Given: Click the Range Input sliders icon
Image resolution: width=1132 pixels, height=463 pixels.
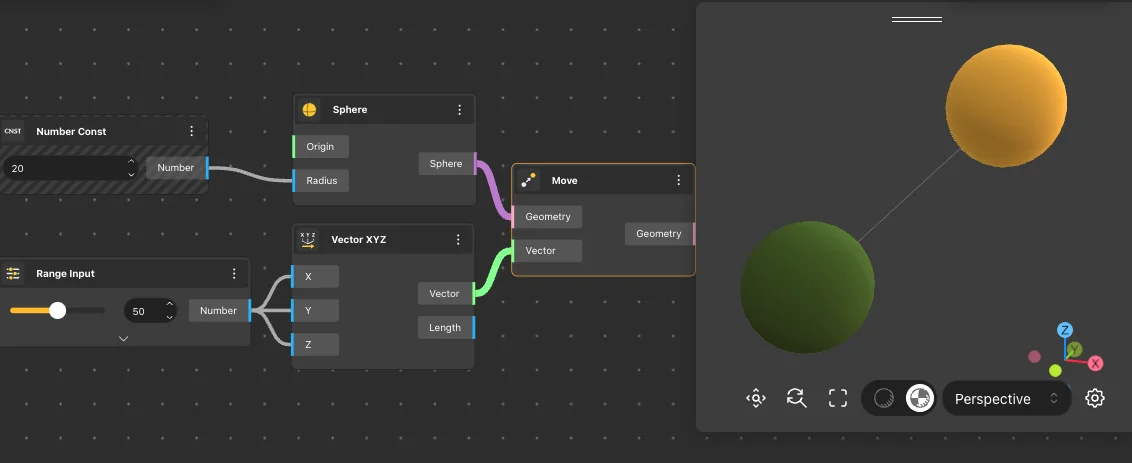Looking at the screenshot, I should click(x=13, y=274).
